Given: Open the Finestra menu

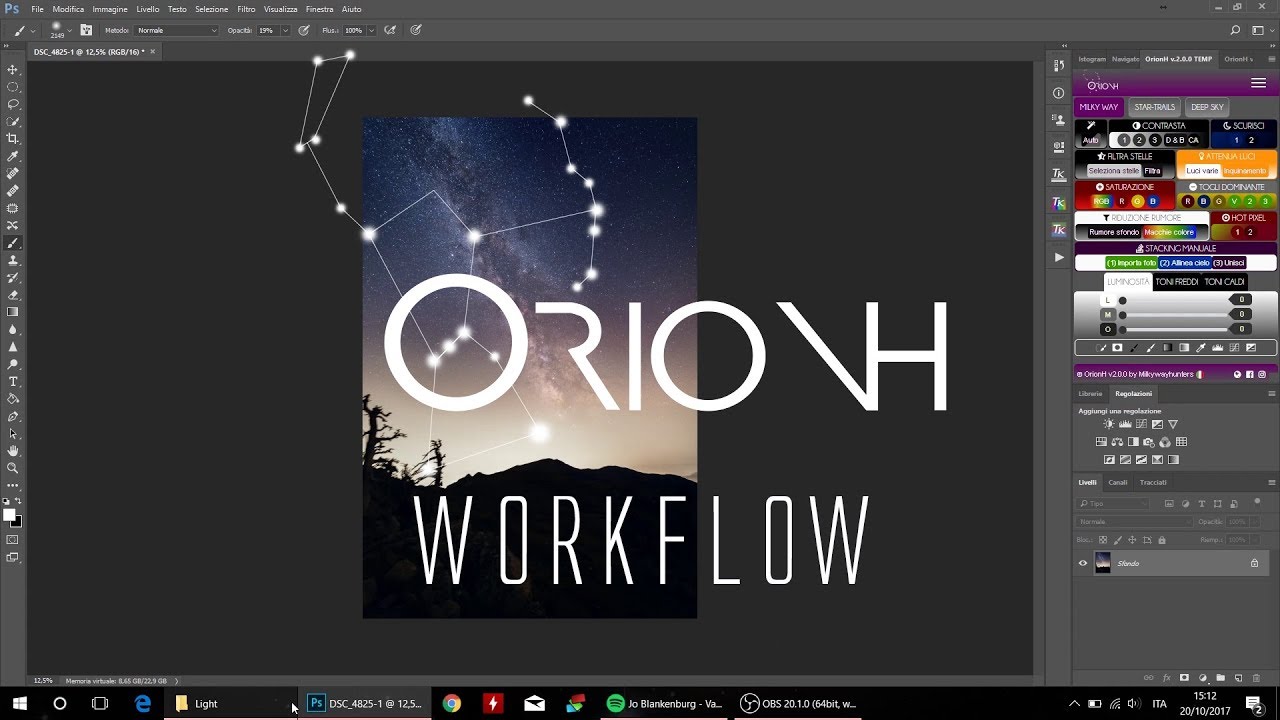Looking at the screenshot, I should point(320,9).
